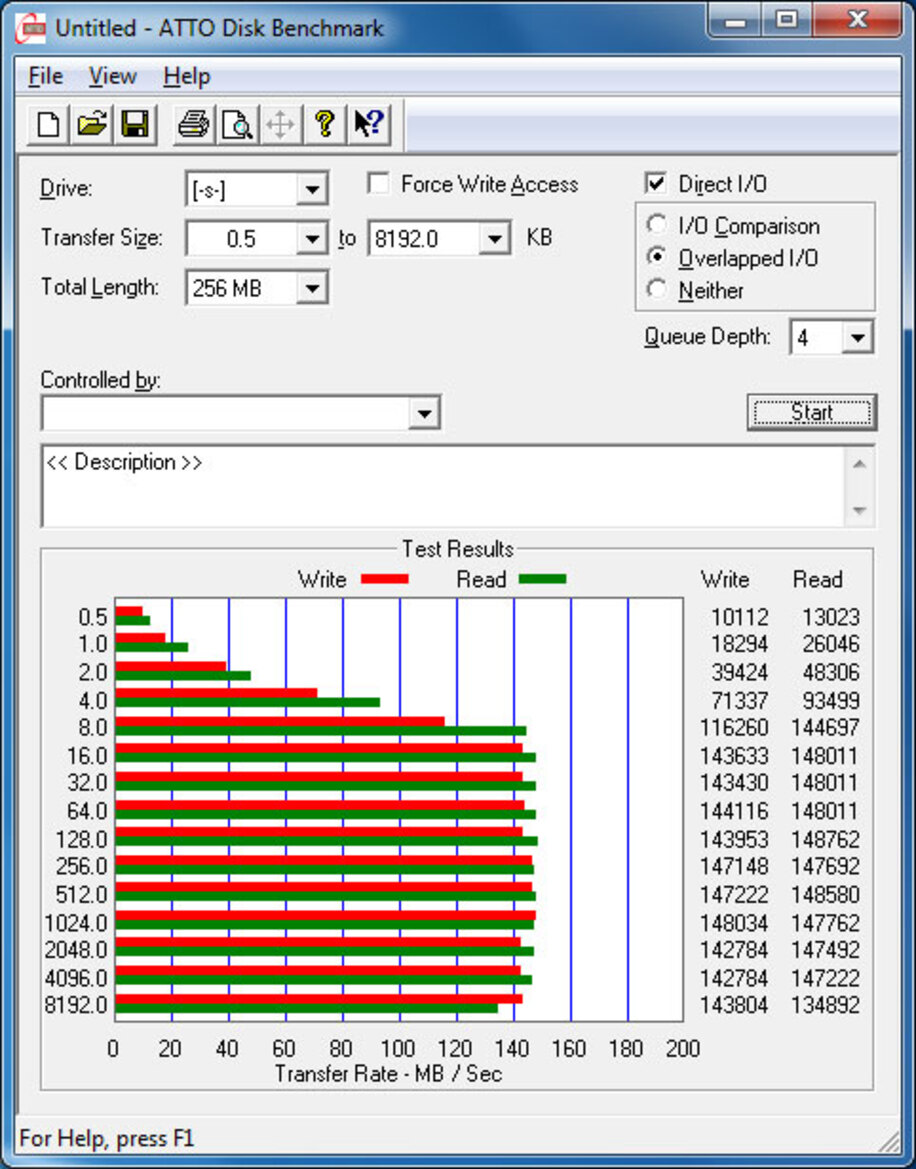Select the Overlapped I/O radio button

coord(657,257)
